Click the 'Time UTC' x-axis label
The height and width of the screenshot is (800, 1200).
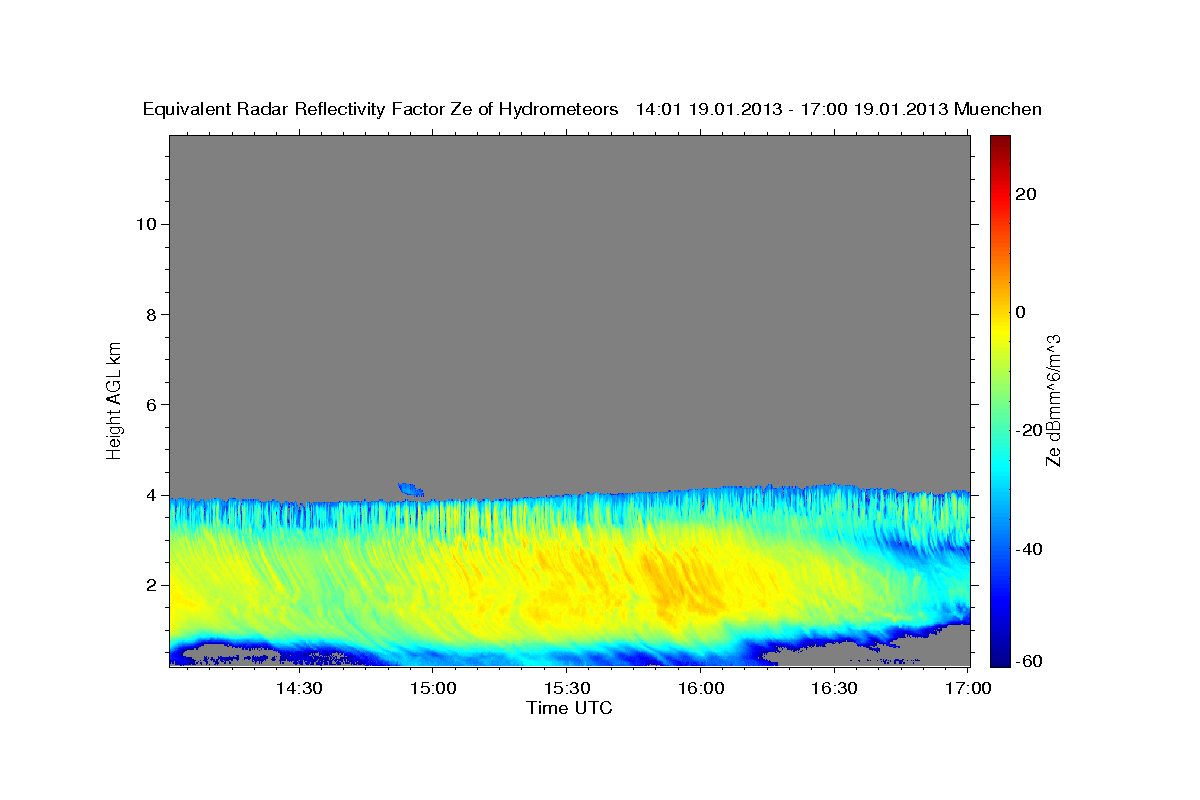click(569, 708)
